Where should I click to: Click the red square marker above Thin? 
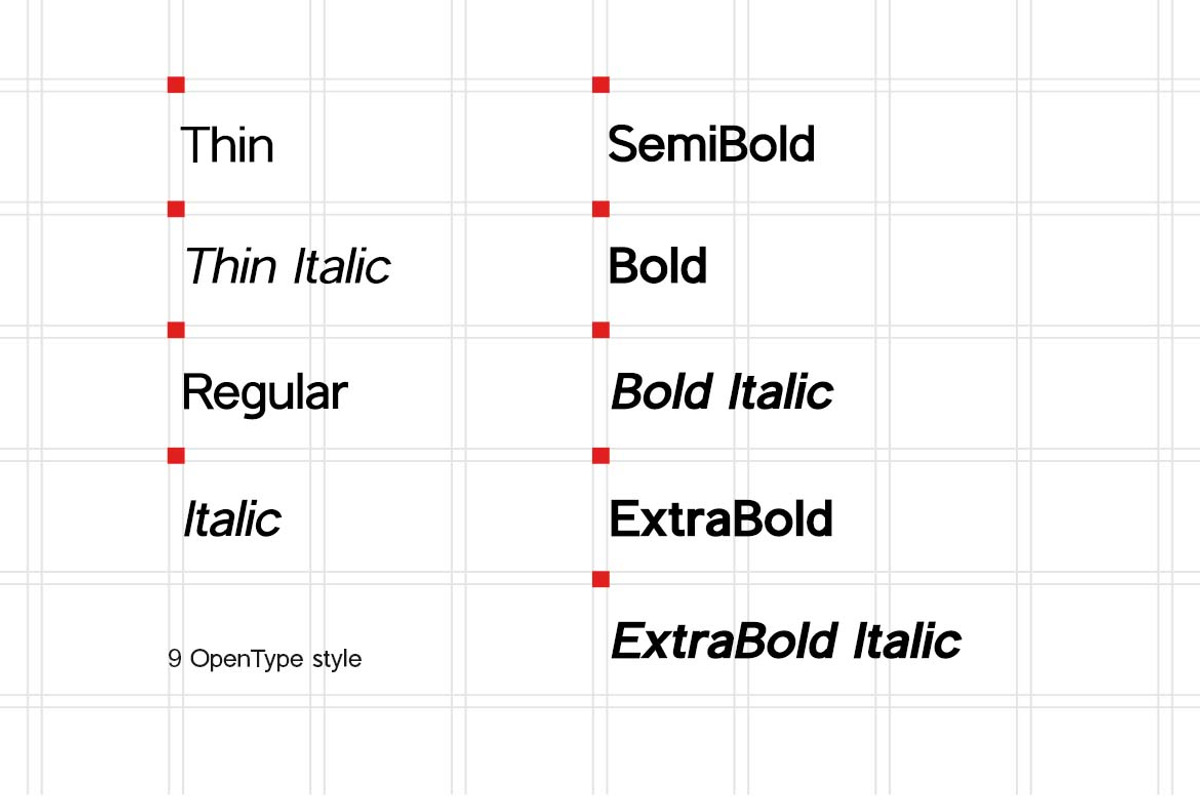coord(176,85)
